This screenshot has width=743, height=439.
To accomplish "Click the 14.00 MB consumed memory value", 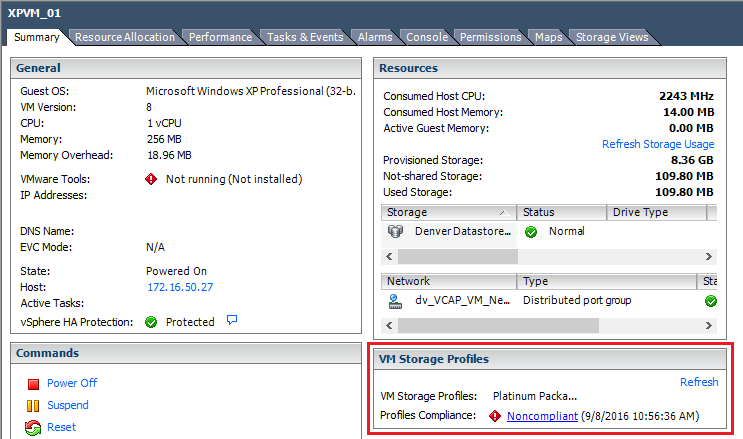I will point(689,112).
